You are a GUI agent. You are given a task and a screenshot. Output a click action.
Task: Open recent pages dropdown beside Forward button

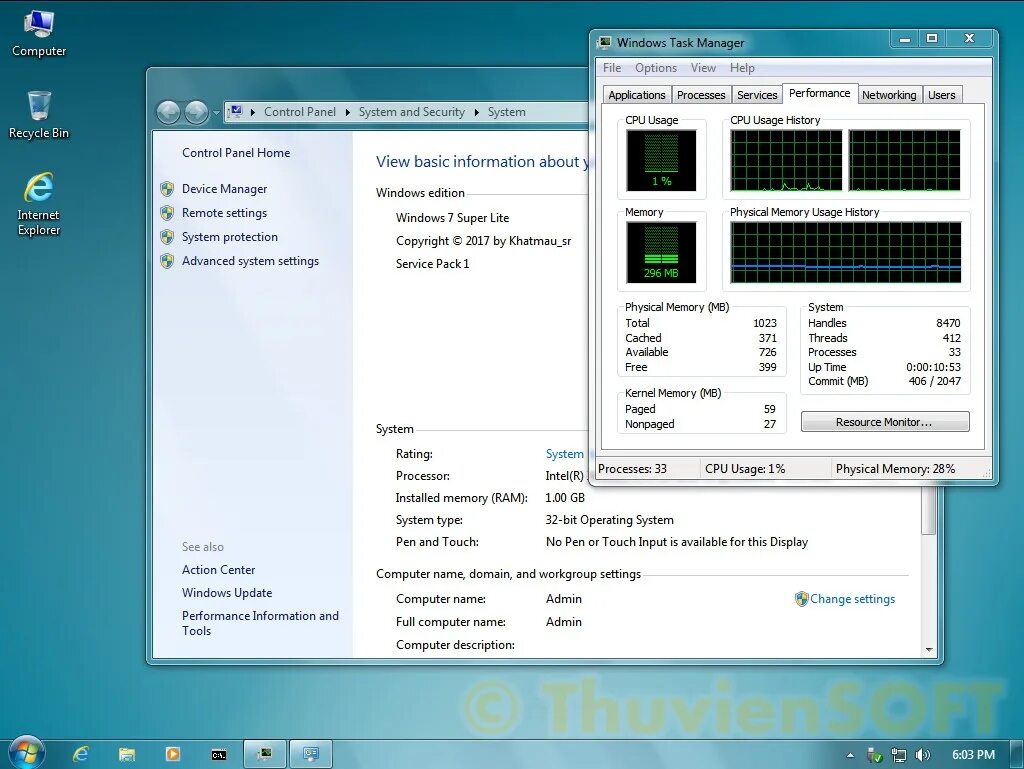click(x=216, y=113)
